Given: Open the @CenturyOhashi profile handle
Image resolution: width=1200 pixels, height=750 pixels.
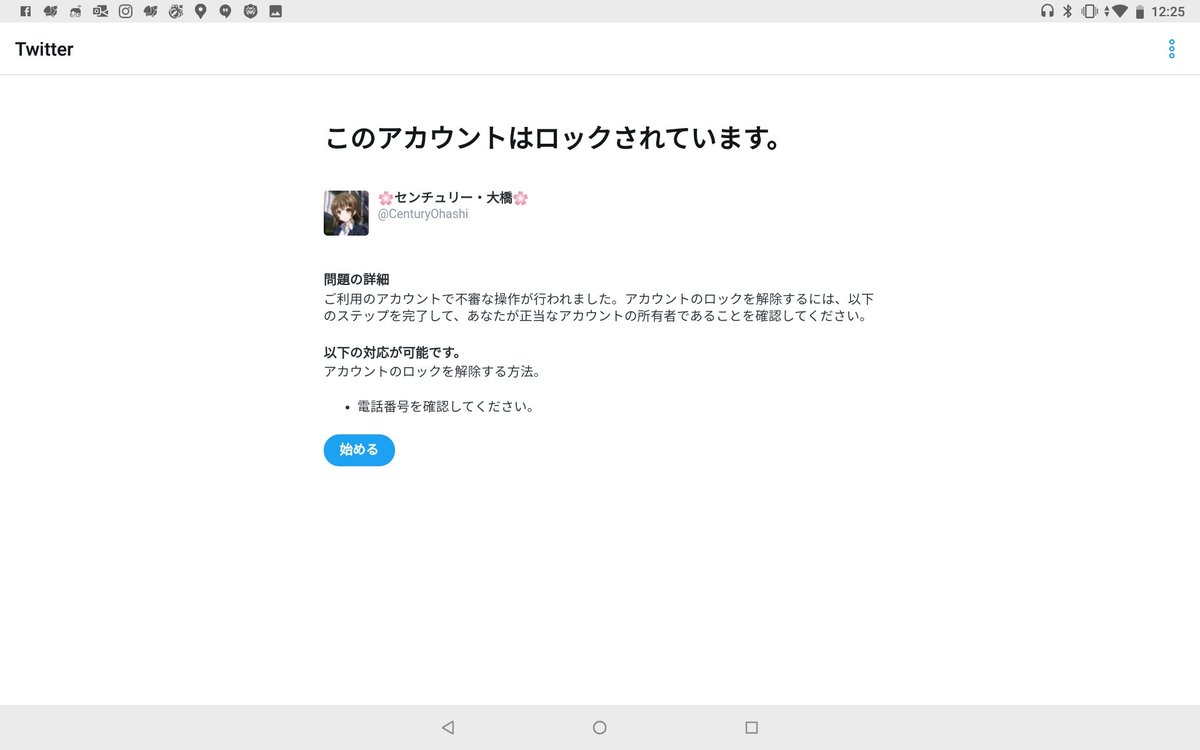Looking at the screenshot, I should 422,213.
